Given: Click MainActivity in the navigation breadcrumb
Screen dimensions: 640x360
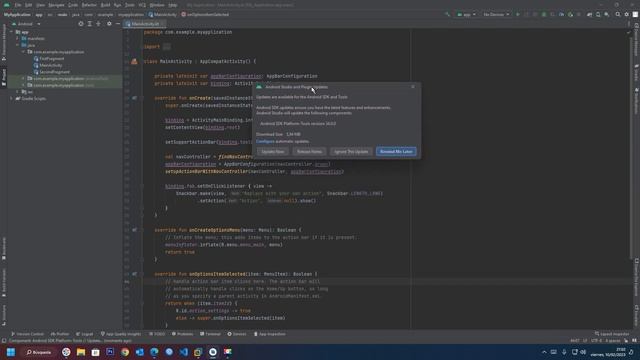Looking at the screenshot, I should pyautogui.click(x=162, y=14).
